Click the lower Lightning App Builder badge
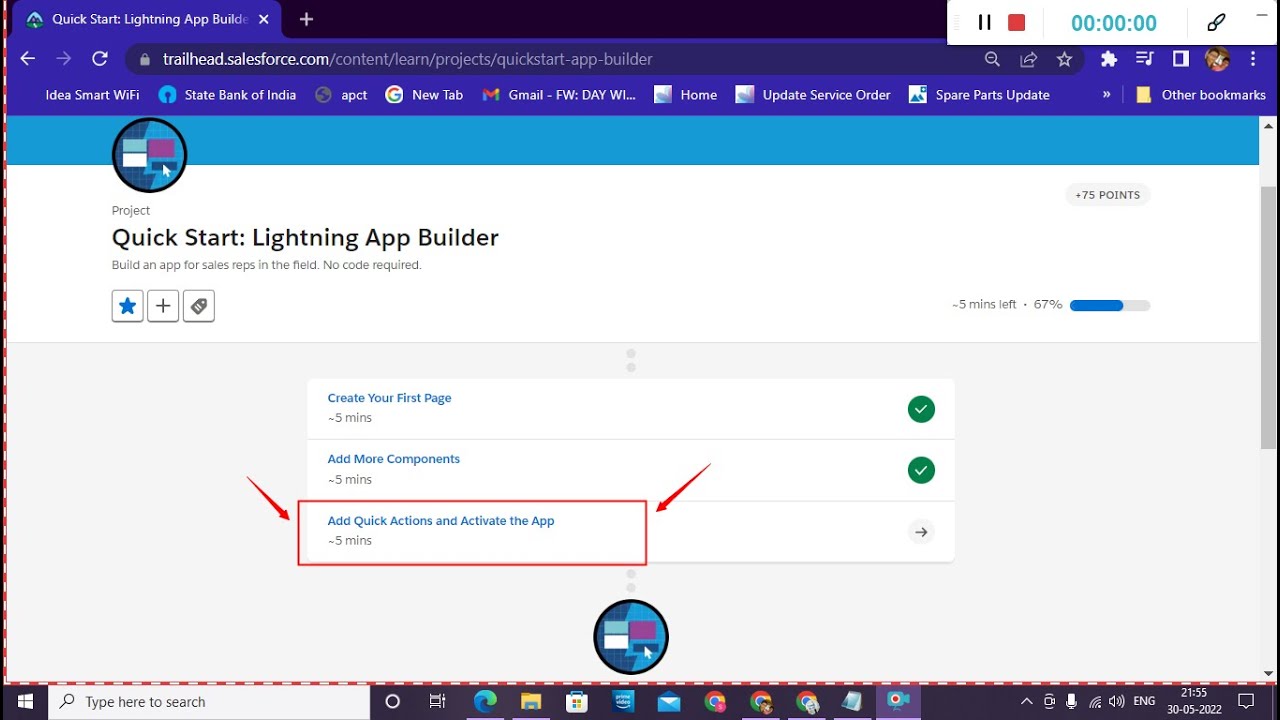 tap(631, 637)
